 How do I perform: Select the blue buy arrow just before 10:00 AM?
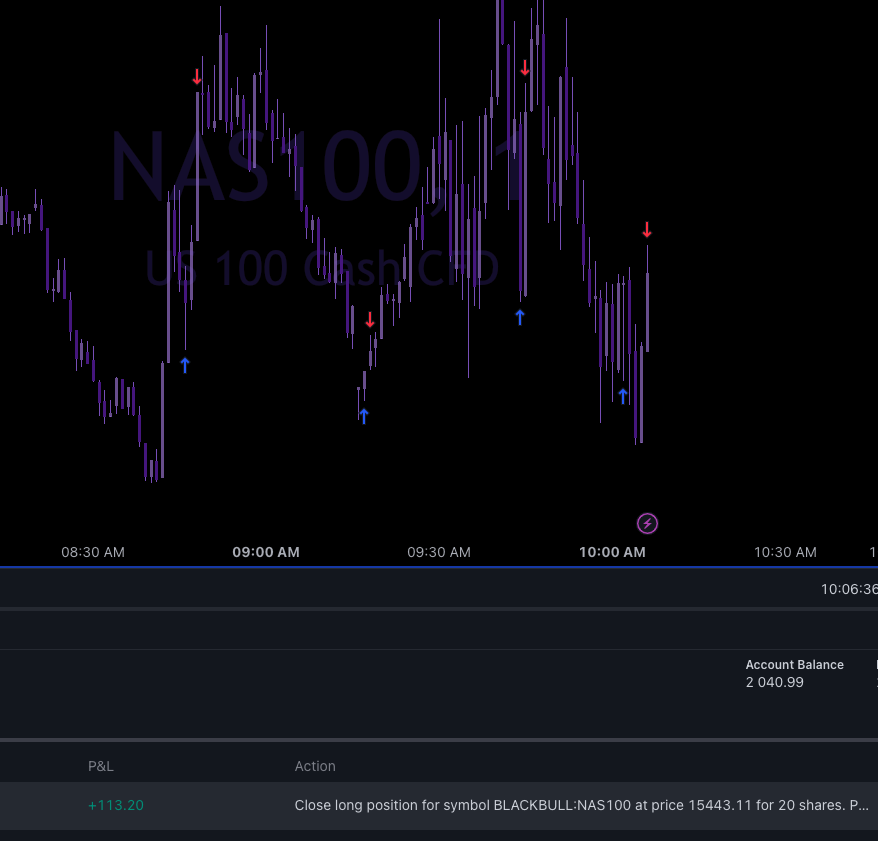pos(519,317)
